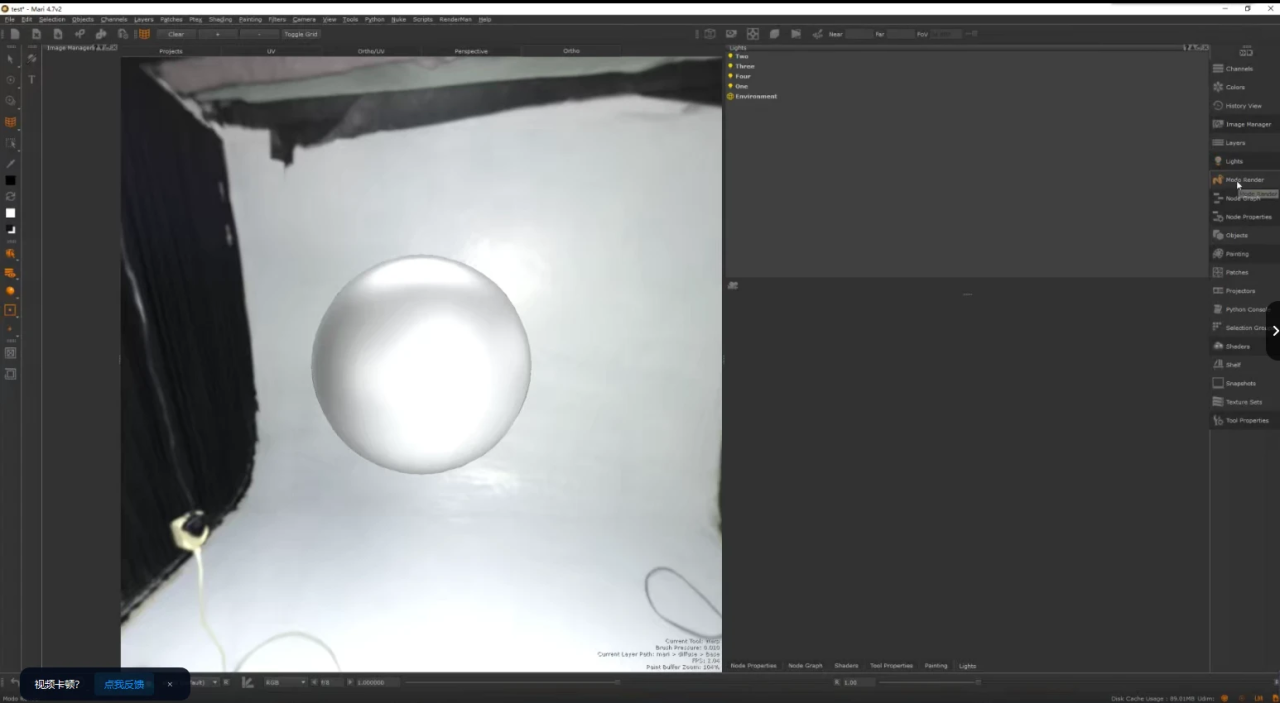Switch to the Ortho/UV view tab
The image size is (1280, 703).
[371, 51]
